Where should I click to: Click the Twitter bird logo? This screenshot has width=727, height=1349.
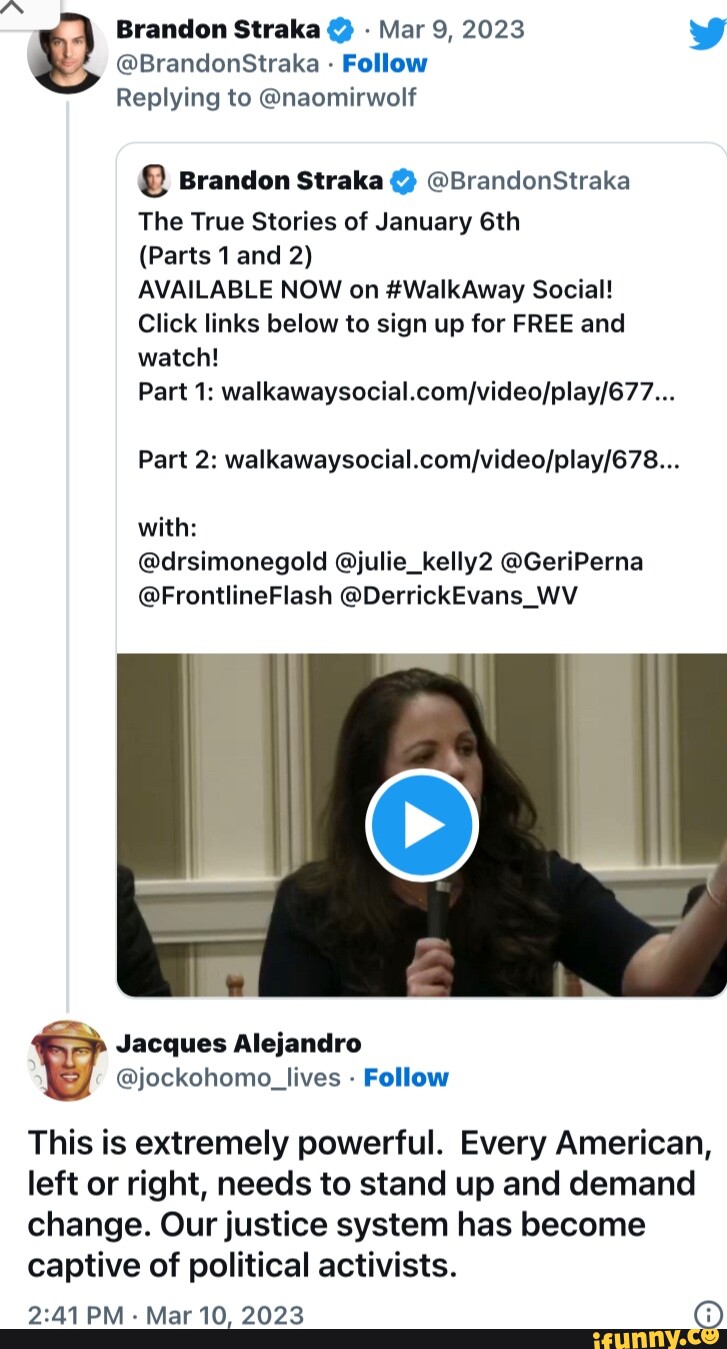[706, 34]
